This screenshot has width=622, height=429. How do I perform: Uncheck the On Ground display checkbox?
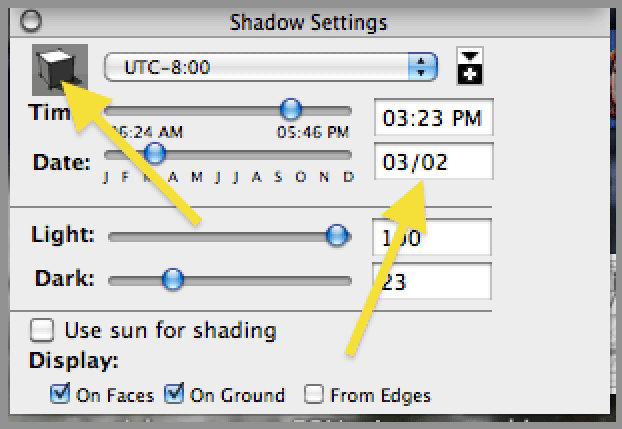click(x=175, y=394)
